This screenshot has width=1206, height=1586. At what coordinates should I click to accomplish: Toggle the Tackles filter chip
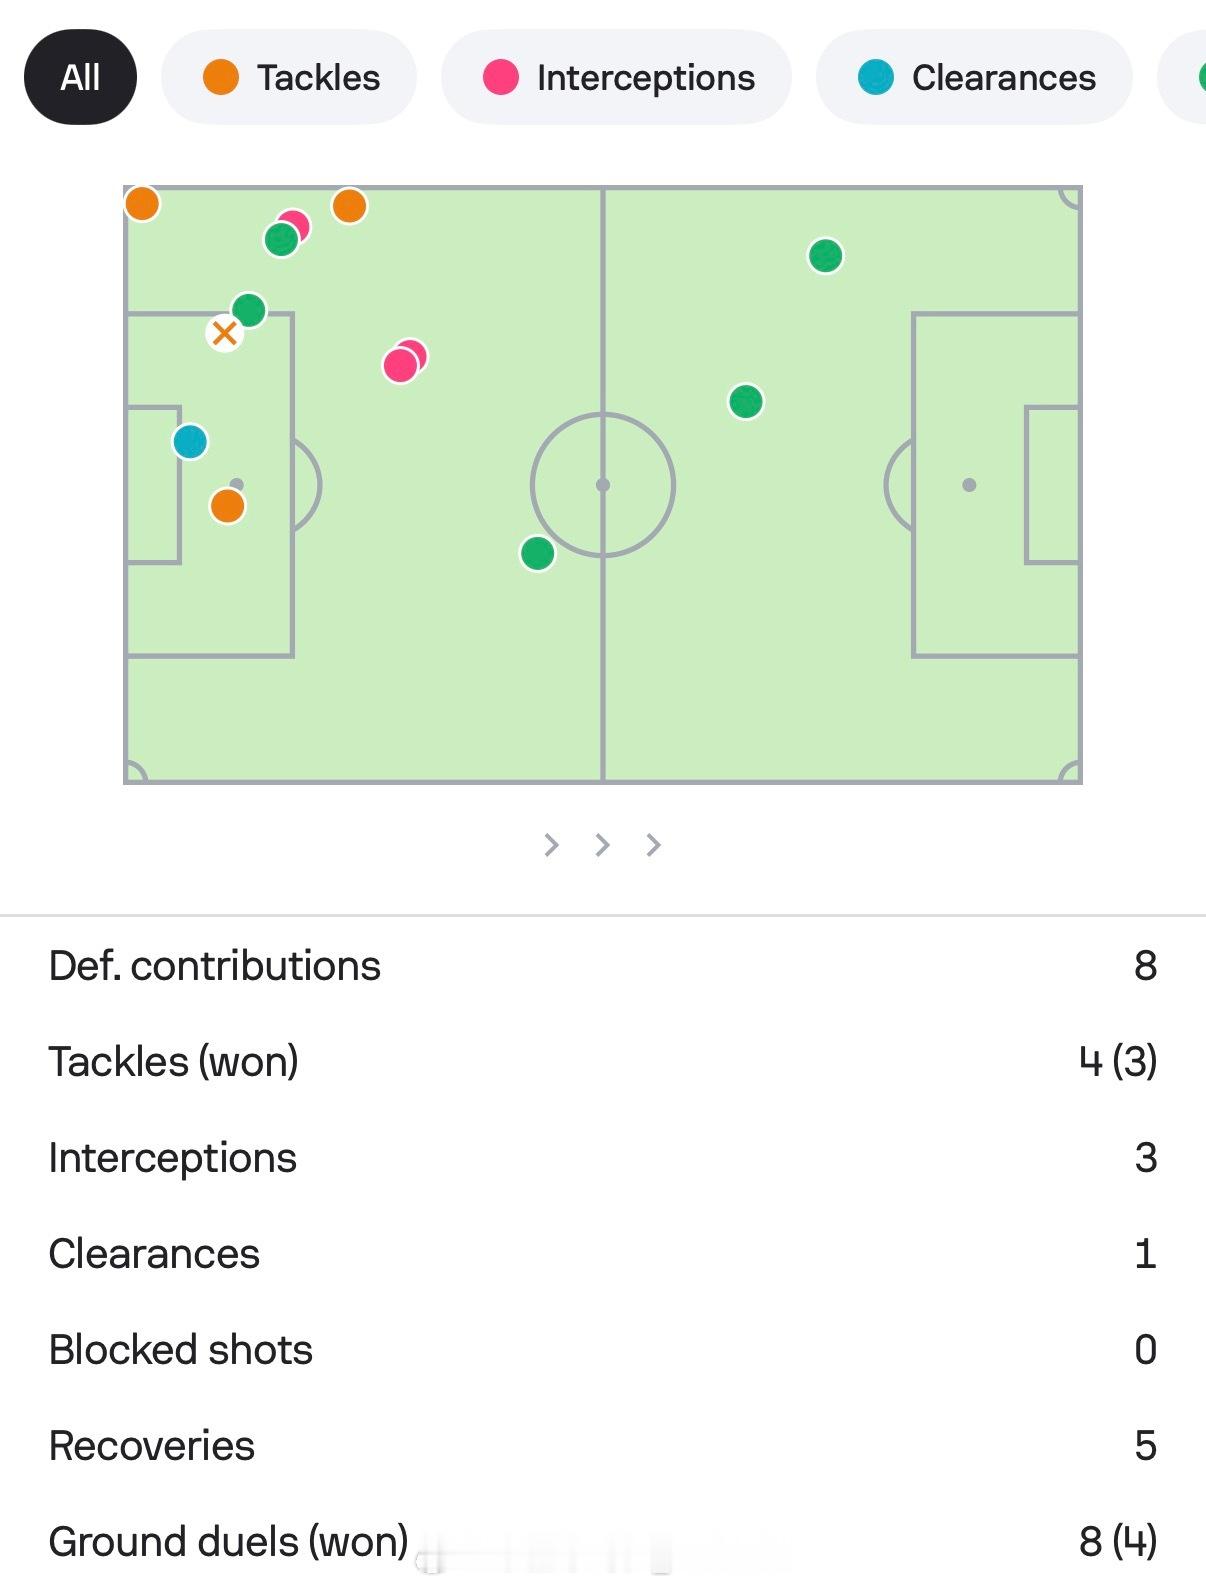(x=289, y=77)
